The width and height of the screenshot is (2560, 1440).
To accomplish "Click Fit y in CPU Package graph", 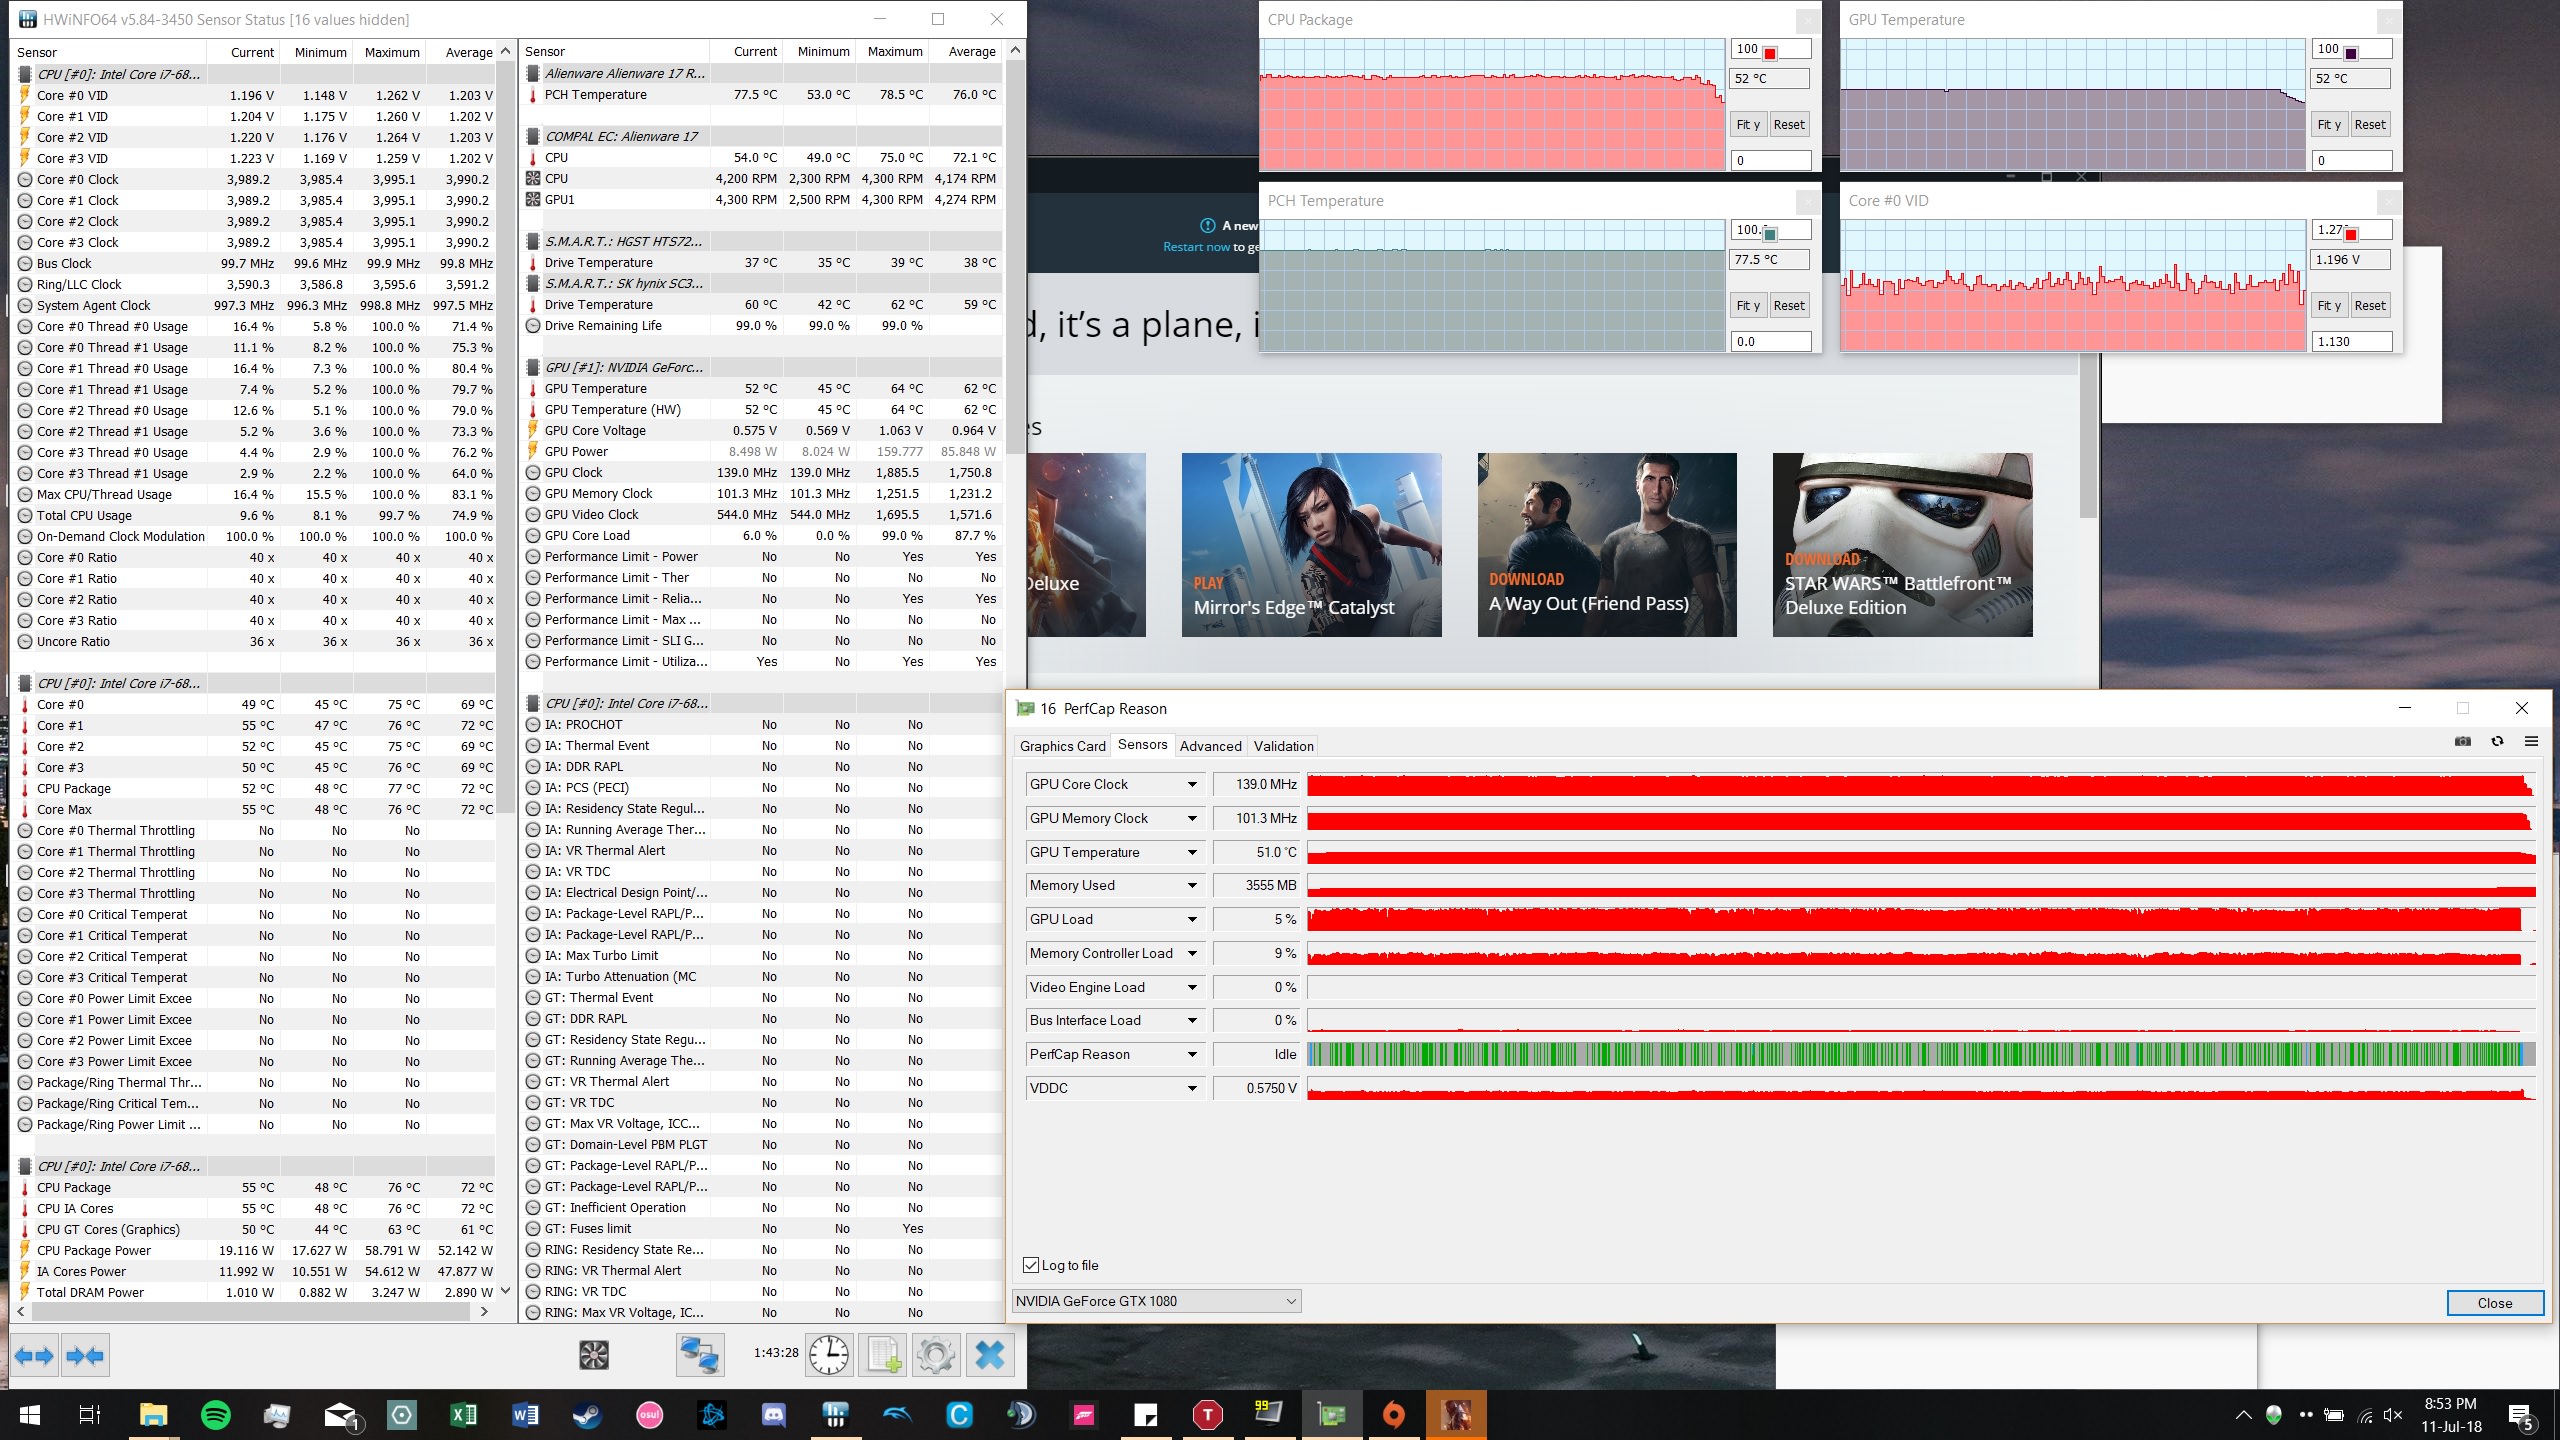I will point(1748,125).
